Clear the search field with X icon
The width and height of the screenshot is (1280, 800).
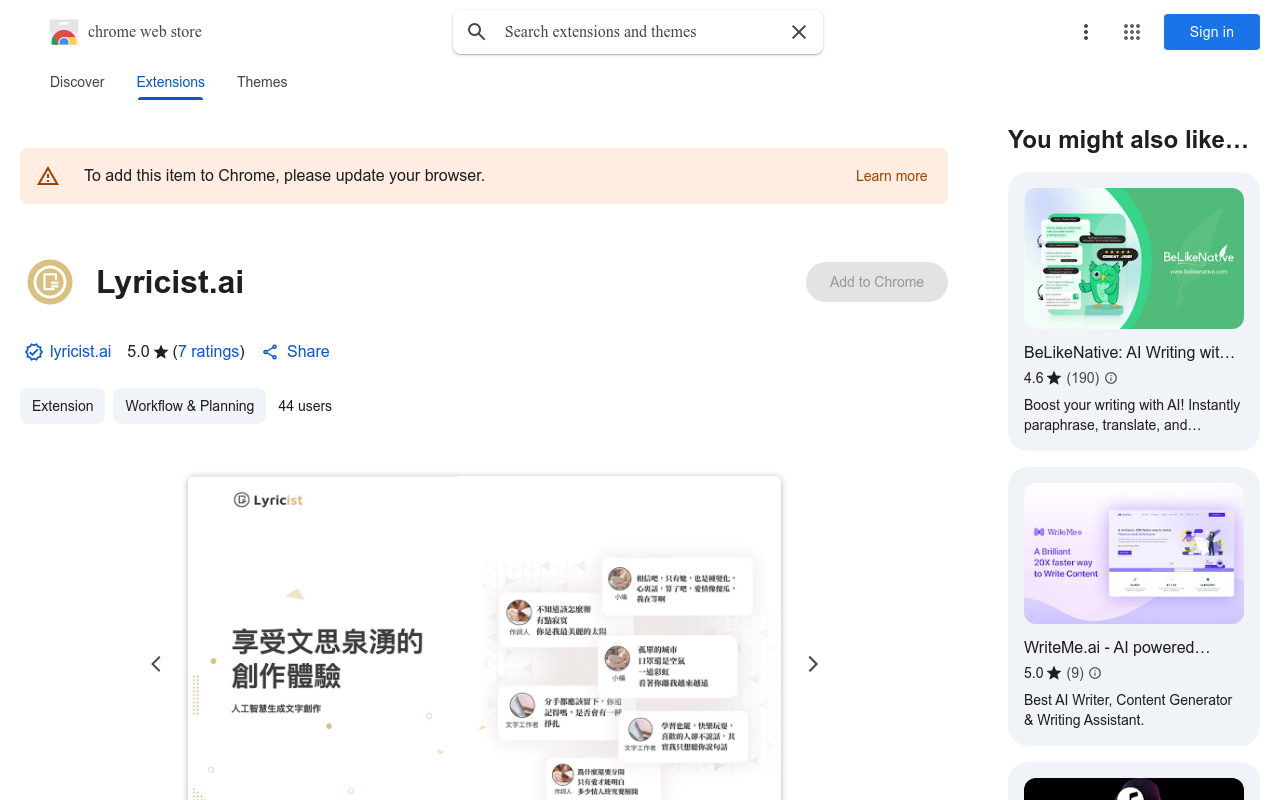coord(799,32)
